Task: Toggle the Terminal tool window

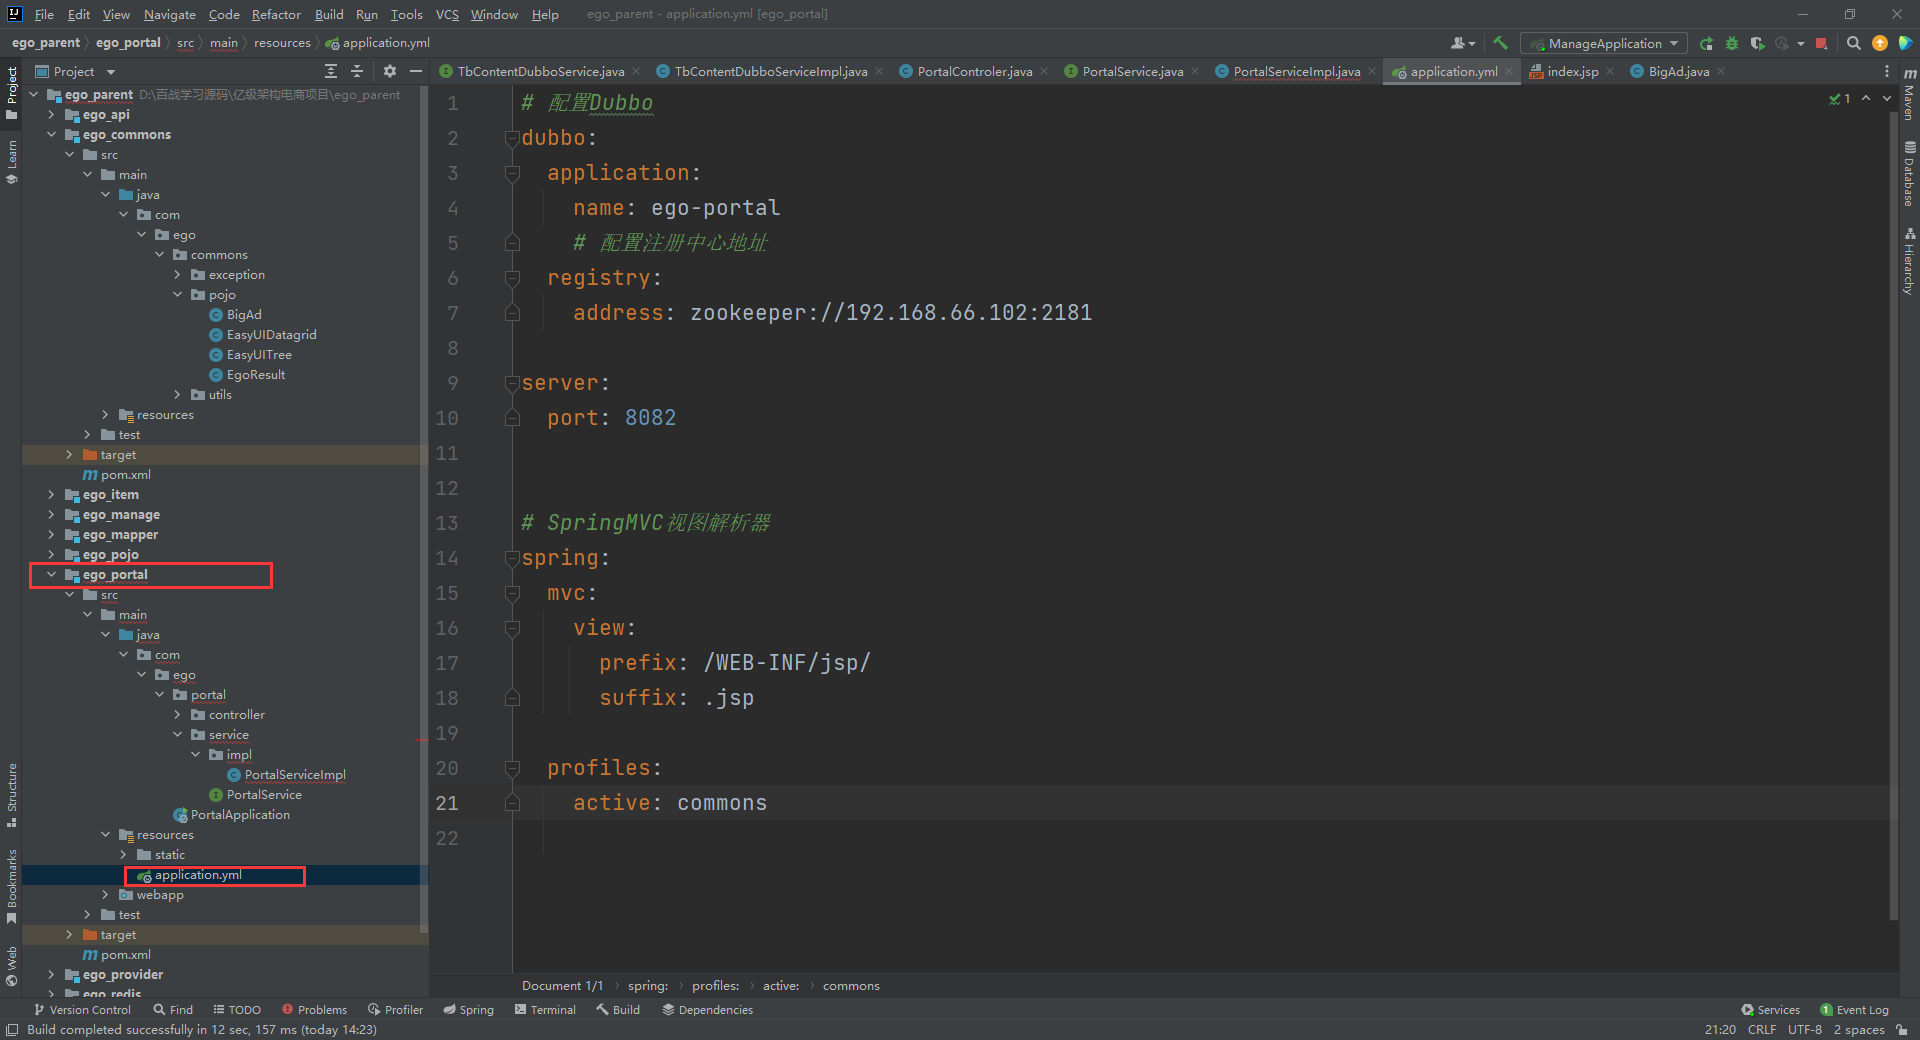Action: coord(545,1010)
